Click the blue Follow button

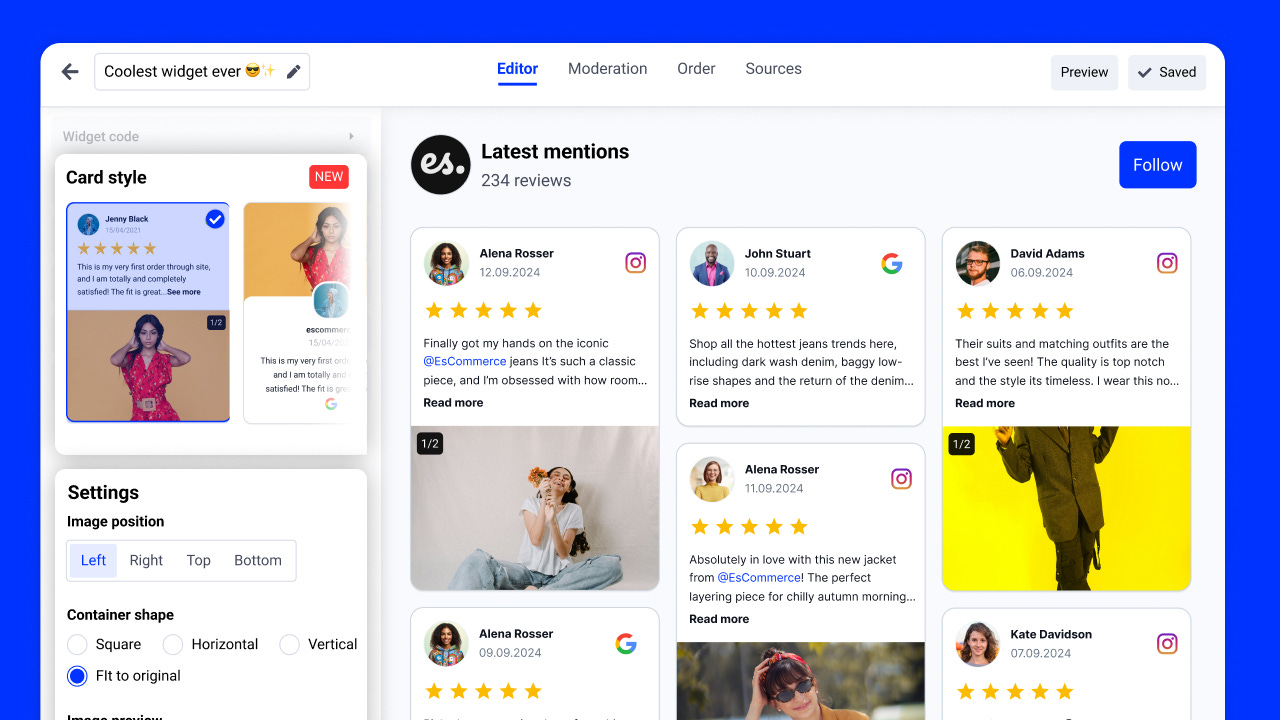tap(1158, 165)
